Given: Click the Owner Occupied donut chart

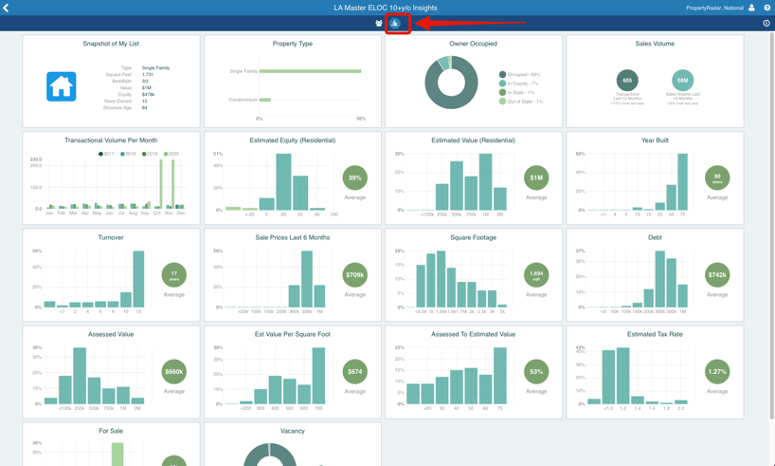Looking at the screenshot, I should [451, 83].
